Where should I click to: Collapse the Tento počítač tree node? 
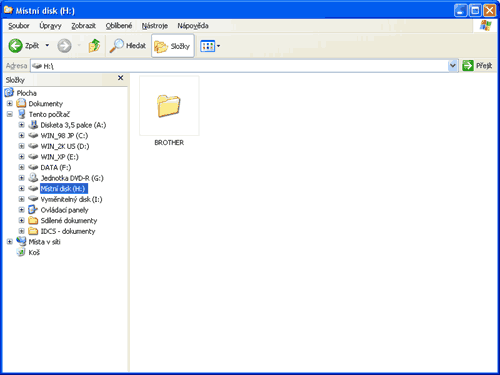pyautogui.click(x=10, y=114)
